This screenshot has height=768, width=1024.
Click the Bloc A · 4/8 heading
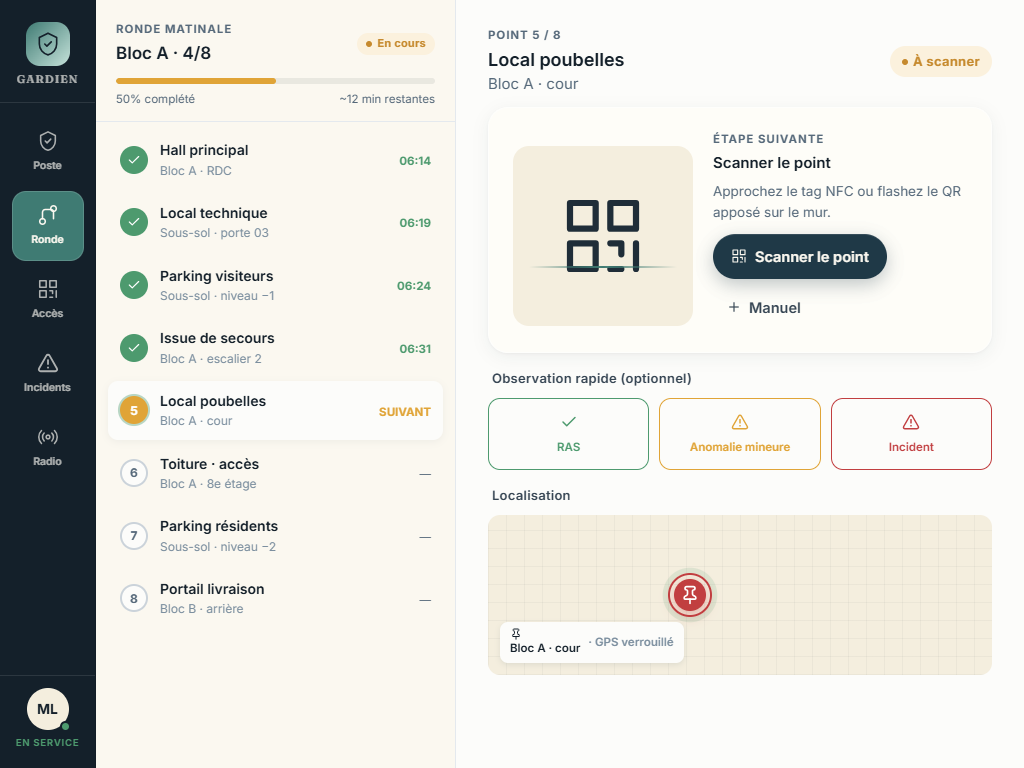click(163, 54)
